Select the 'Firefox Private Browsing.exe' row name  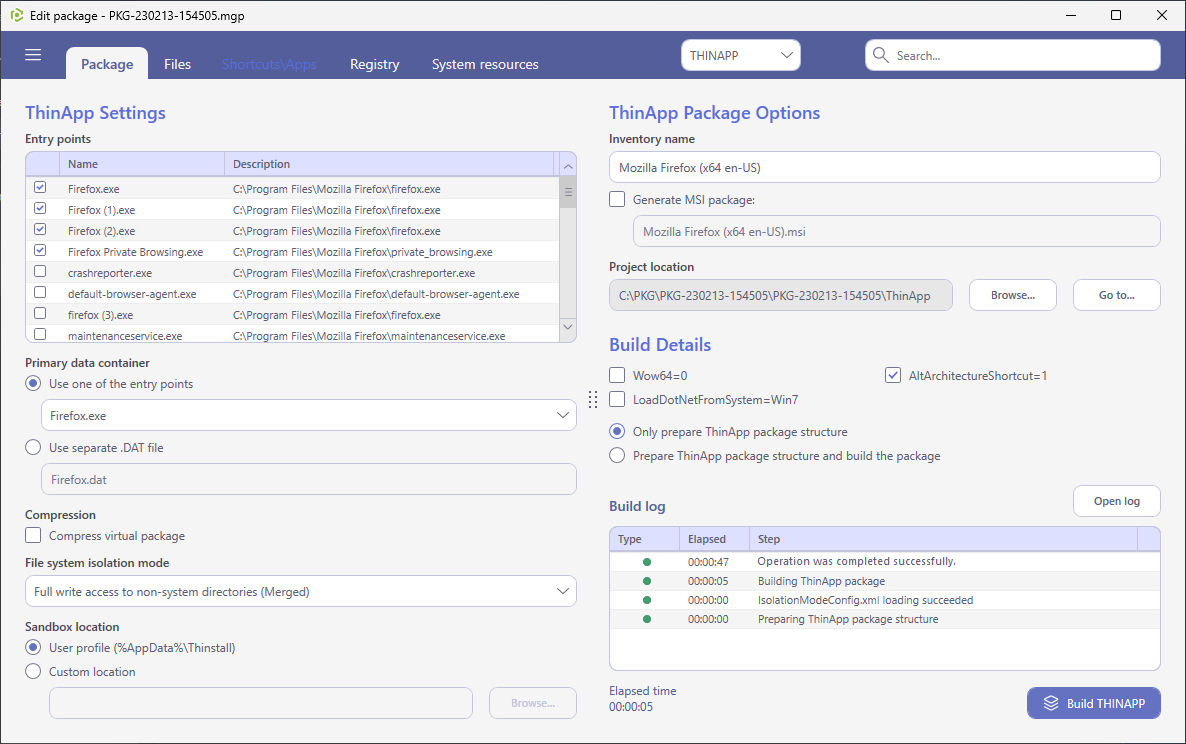pos(135,252)
